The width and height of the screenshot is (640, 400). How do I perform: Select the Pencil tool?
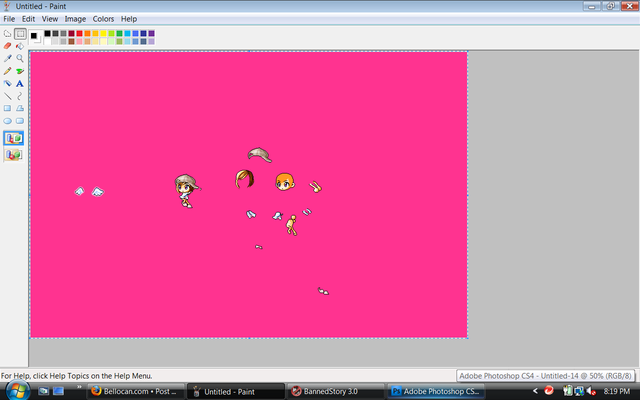(7, 71)
